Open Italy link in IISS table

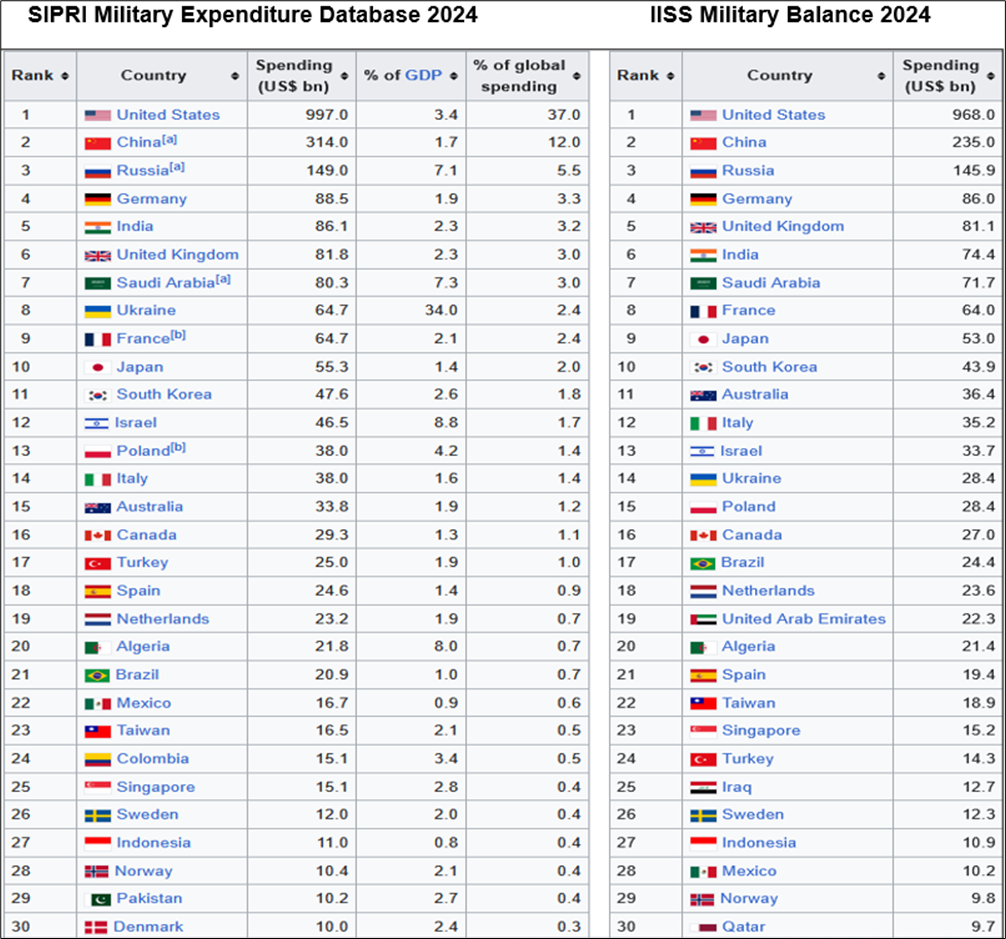tap(737, 423)
